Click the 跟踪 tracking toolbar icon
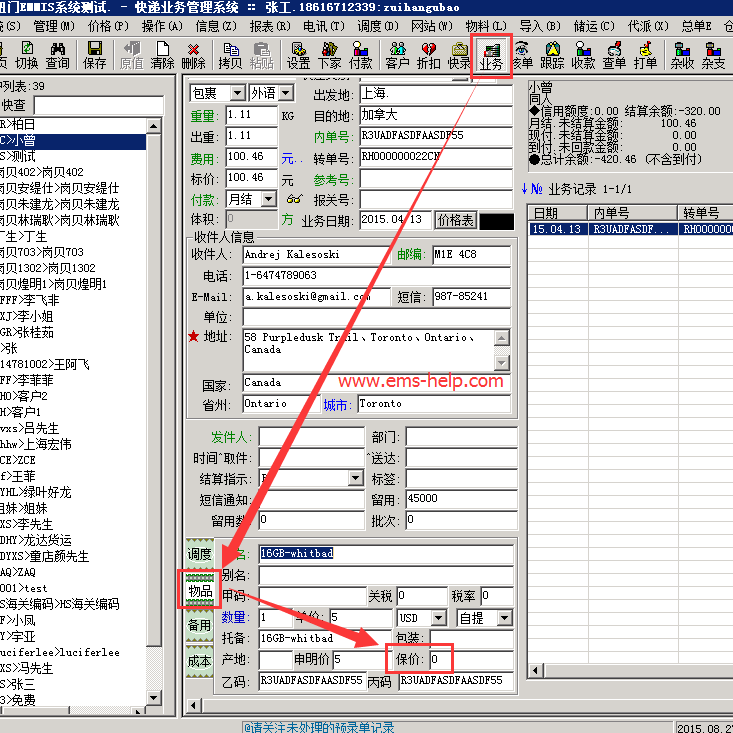The image size is (733, 733). point(553,55)
